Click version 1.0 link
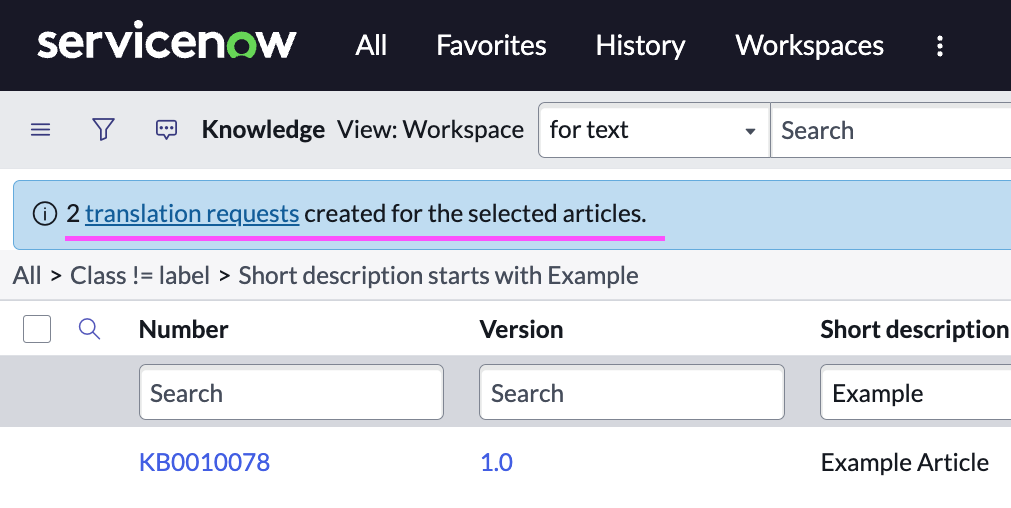This screenshot has width=1011, height=508. click(496, 462)
